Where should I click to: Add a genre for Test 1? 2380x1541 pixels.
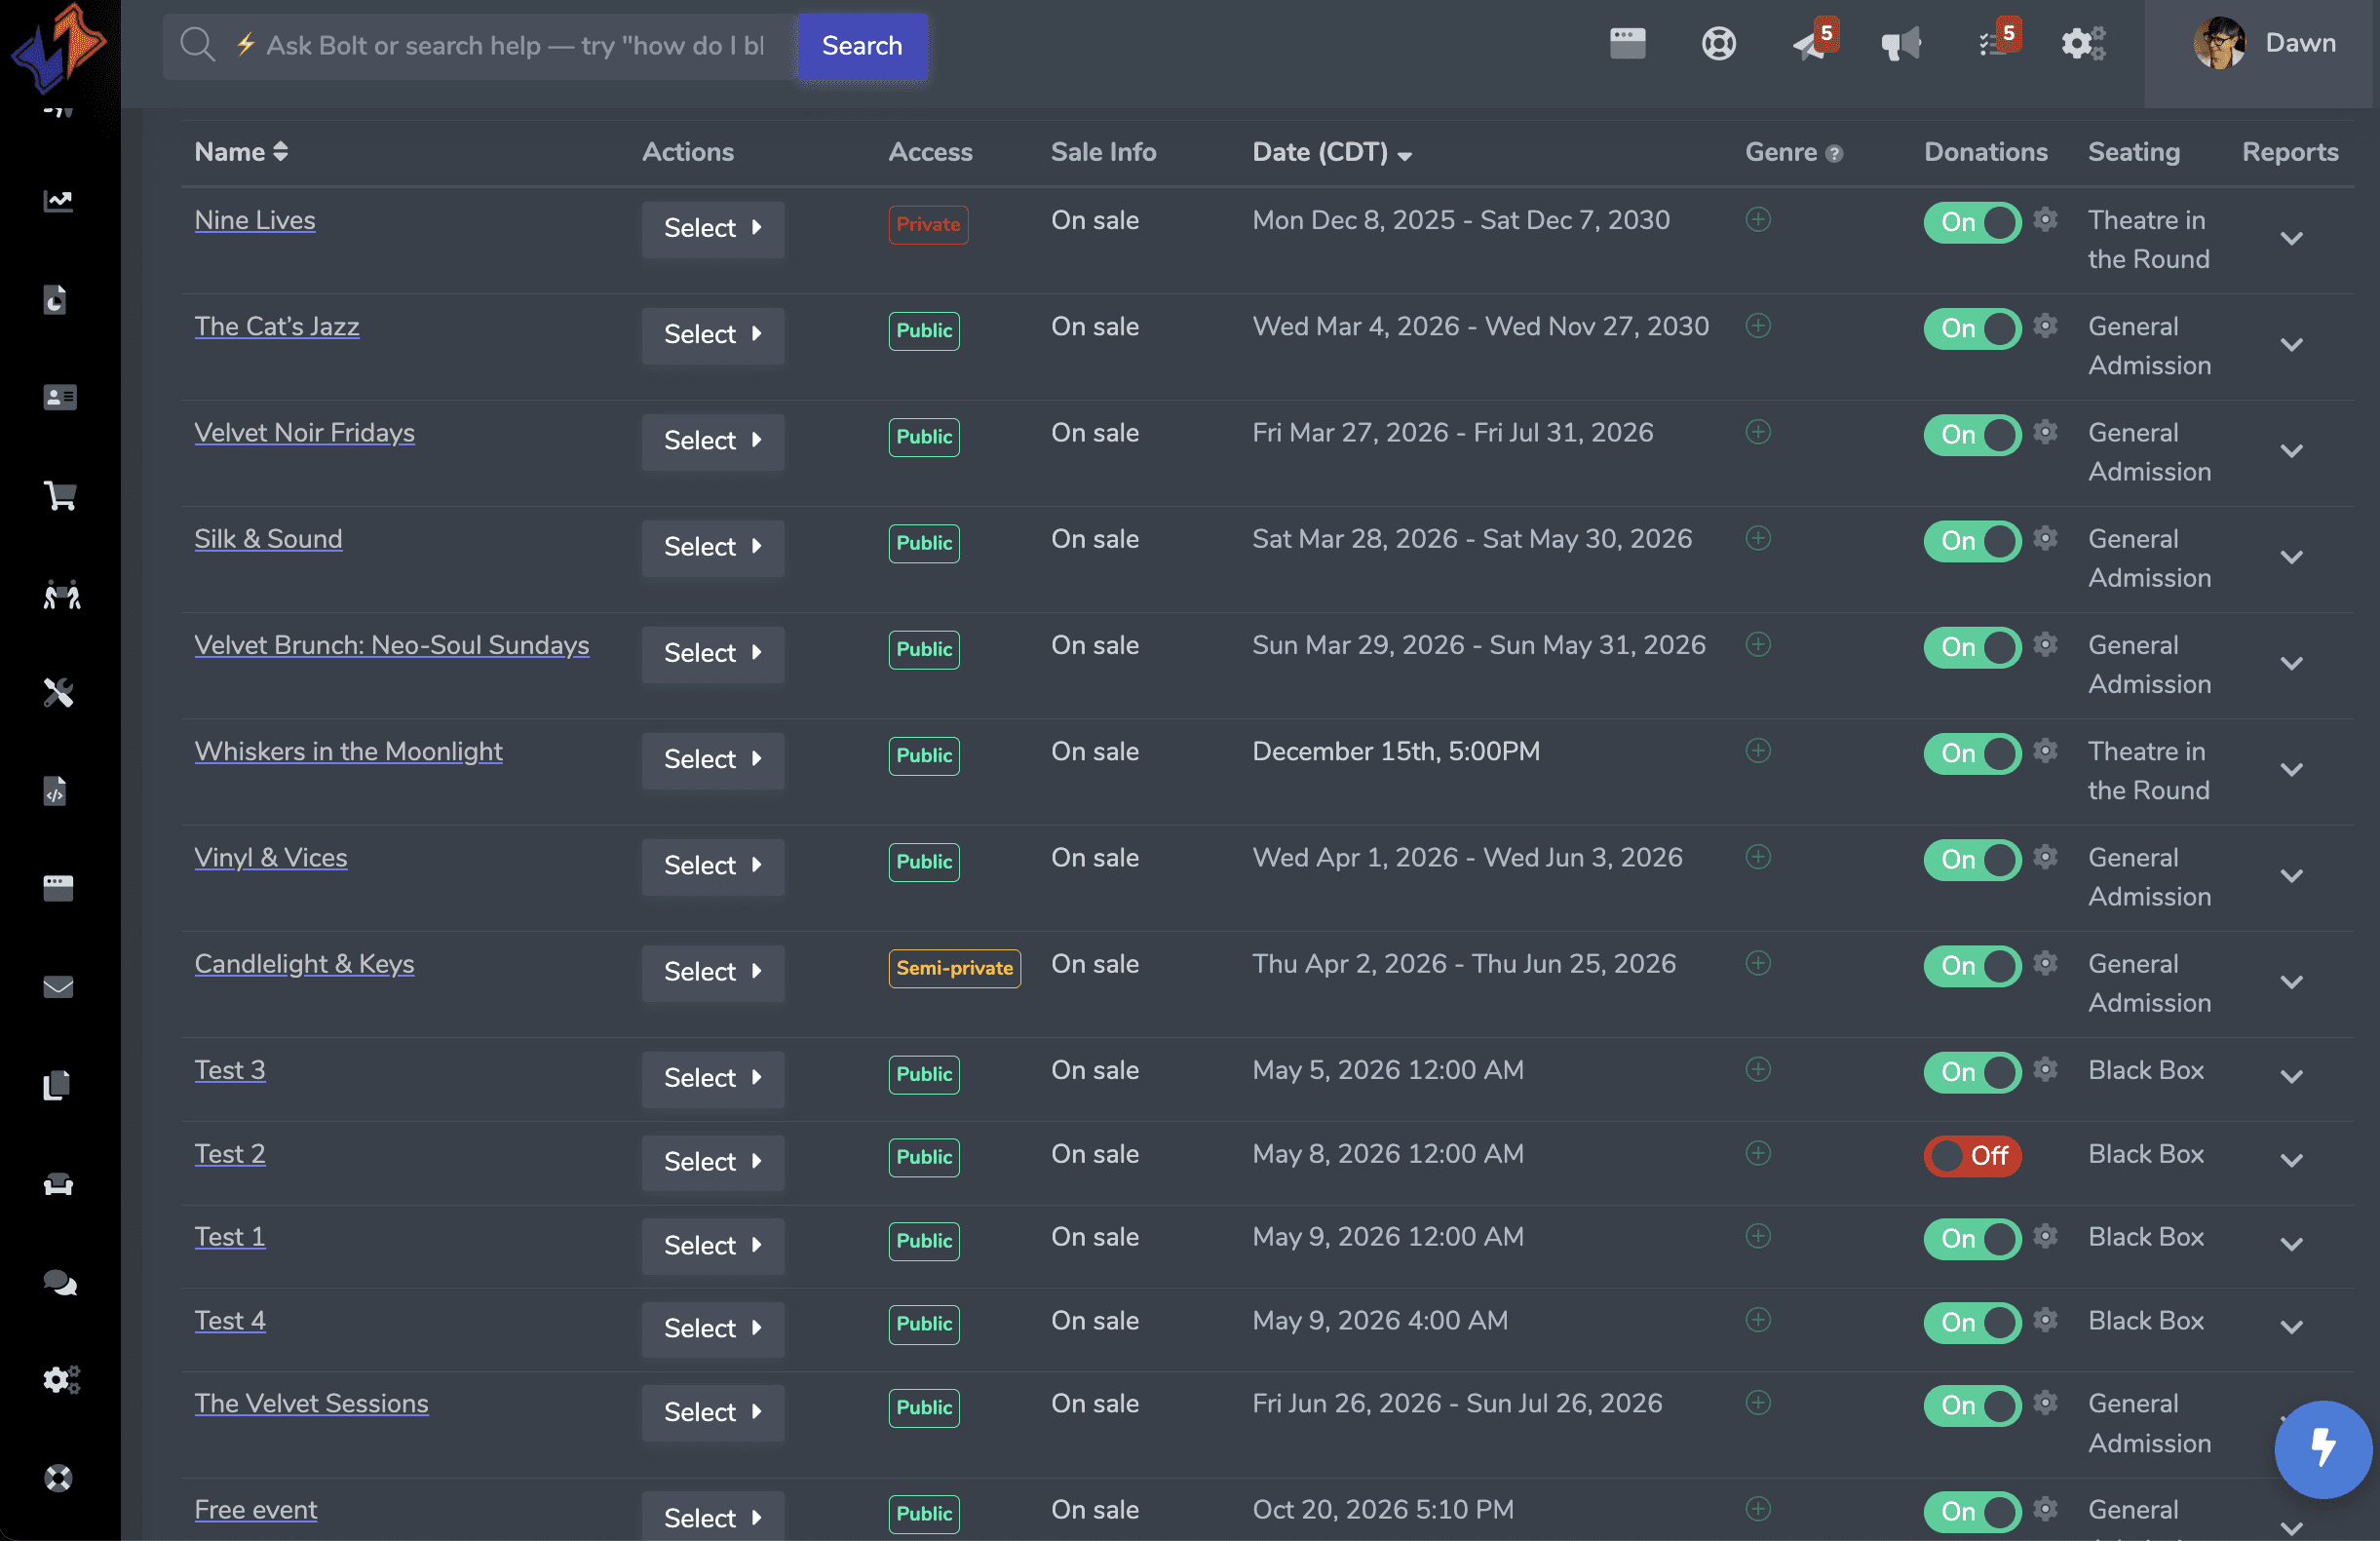click(x=1758, y=1236)
